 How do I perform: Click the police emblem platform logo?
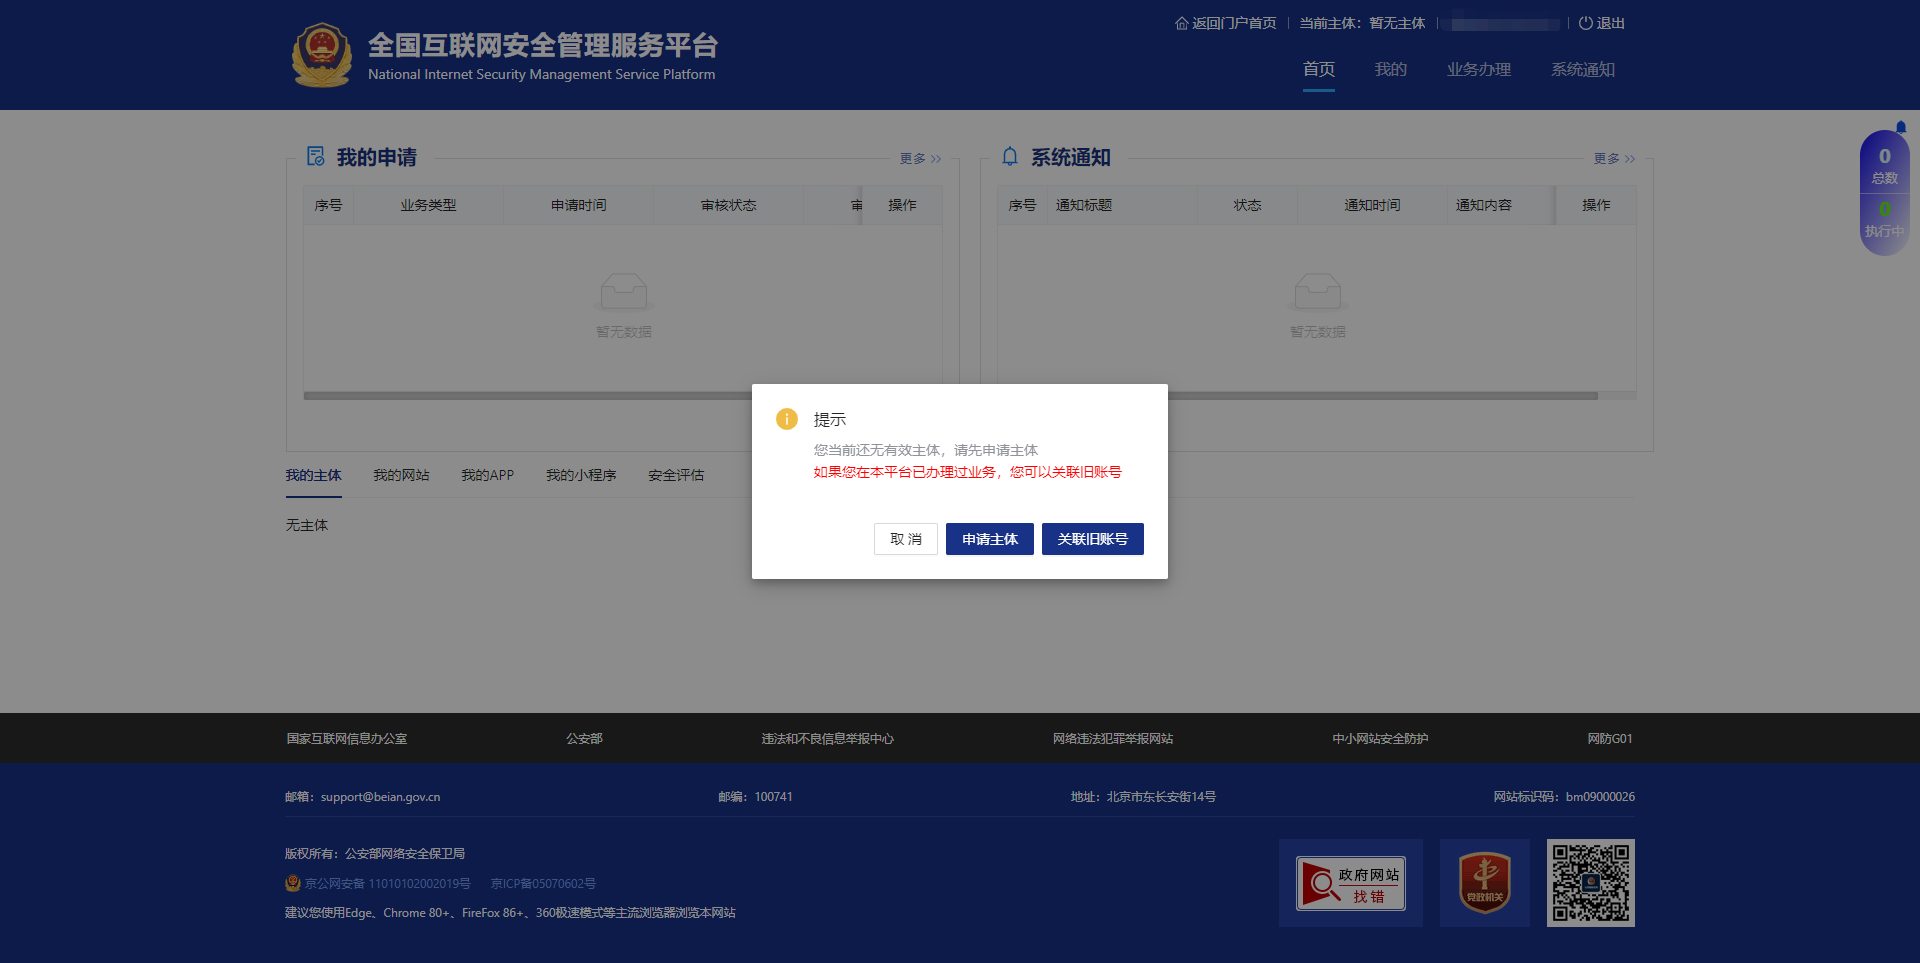(321, 55)
